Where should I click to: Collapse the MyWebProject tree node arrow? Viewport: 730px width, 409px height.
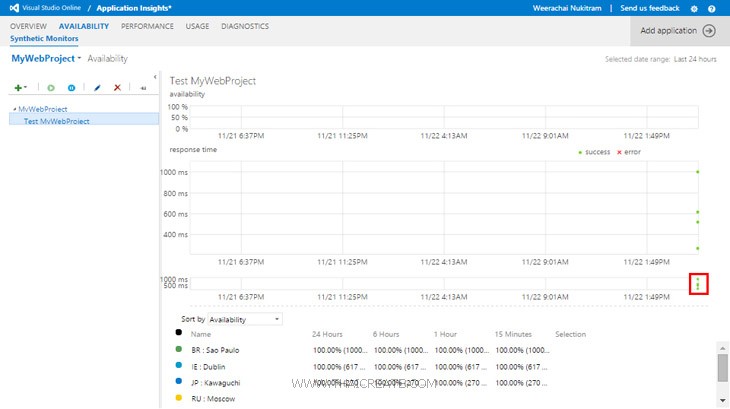14,109
